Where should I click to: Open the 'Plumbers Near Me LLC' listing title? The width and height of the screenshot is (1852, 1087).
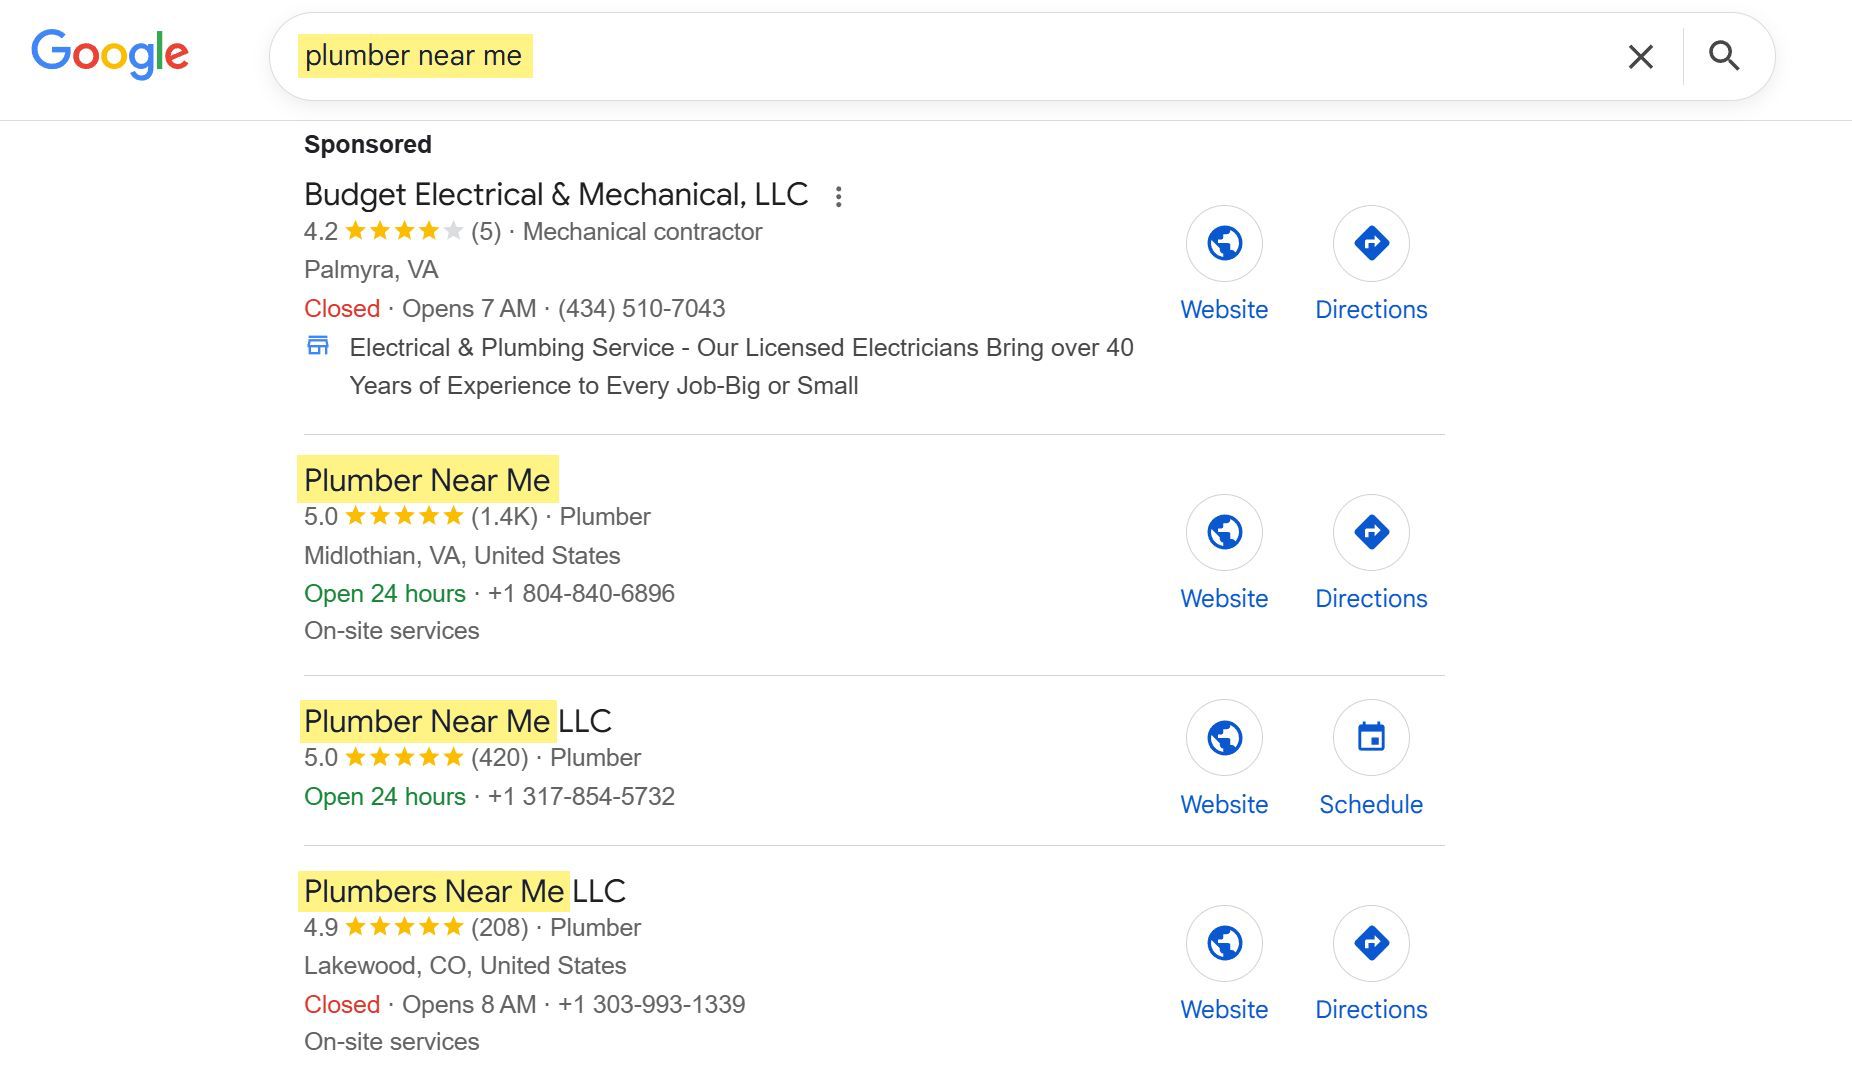[464, 891]
